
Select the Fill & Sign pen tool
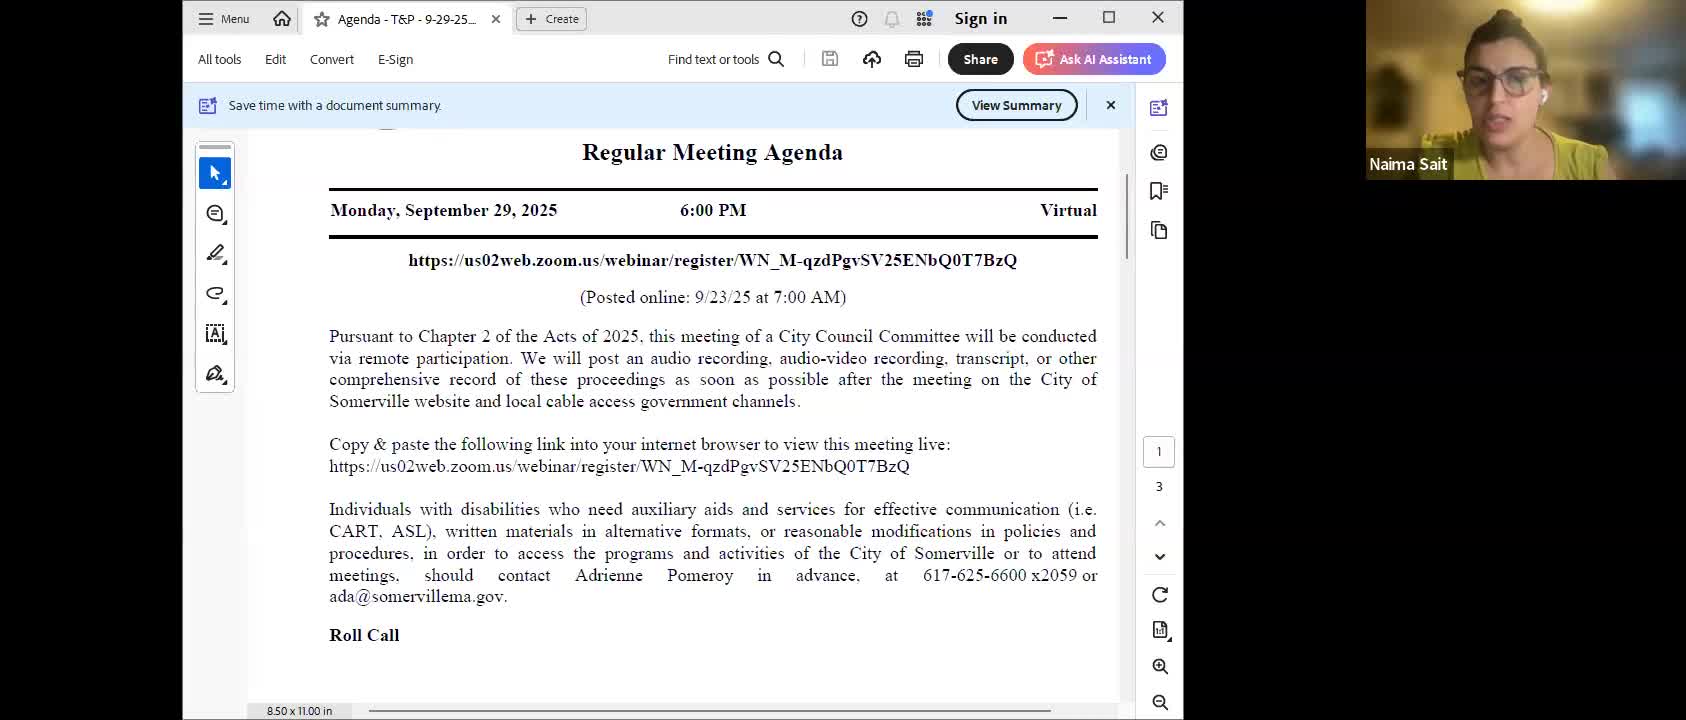(x=215, y=373)
